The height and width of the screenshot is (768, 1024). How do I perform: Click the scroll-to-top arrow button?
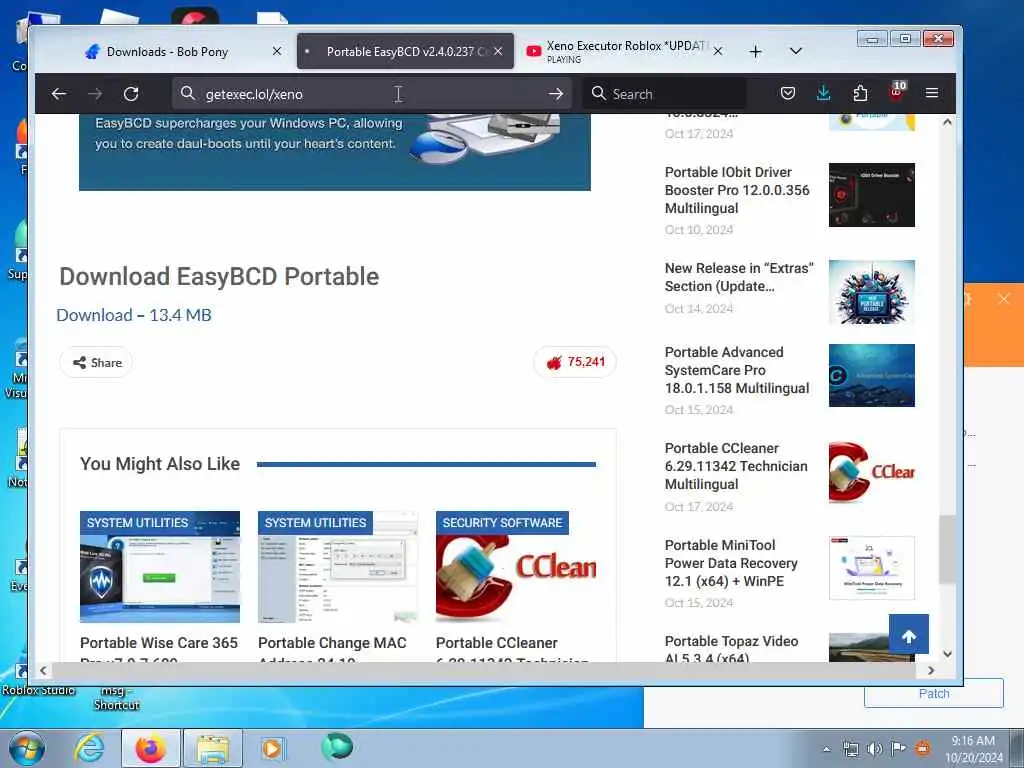[x=908, y=634]
